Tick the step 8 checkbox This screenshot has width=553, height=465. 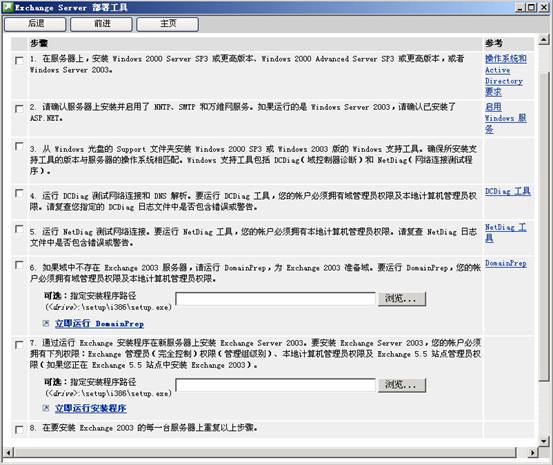tap(19, 429)
